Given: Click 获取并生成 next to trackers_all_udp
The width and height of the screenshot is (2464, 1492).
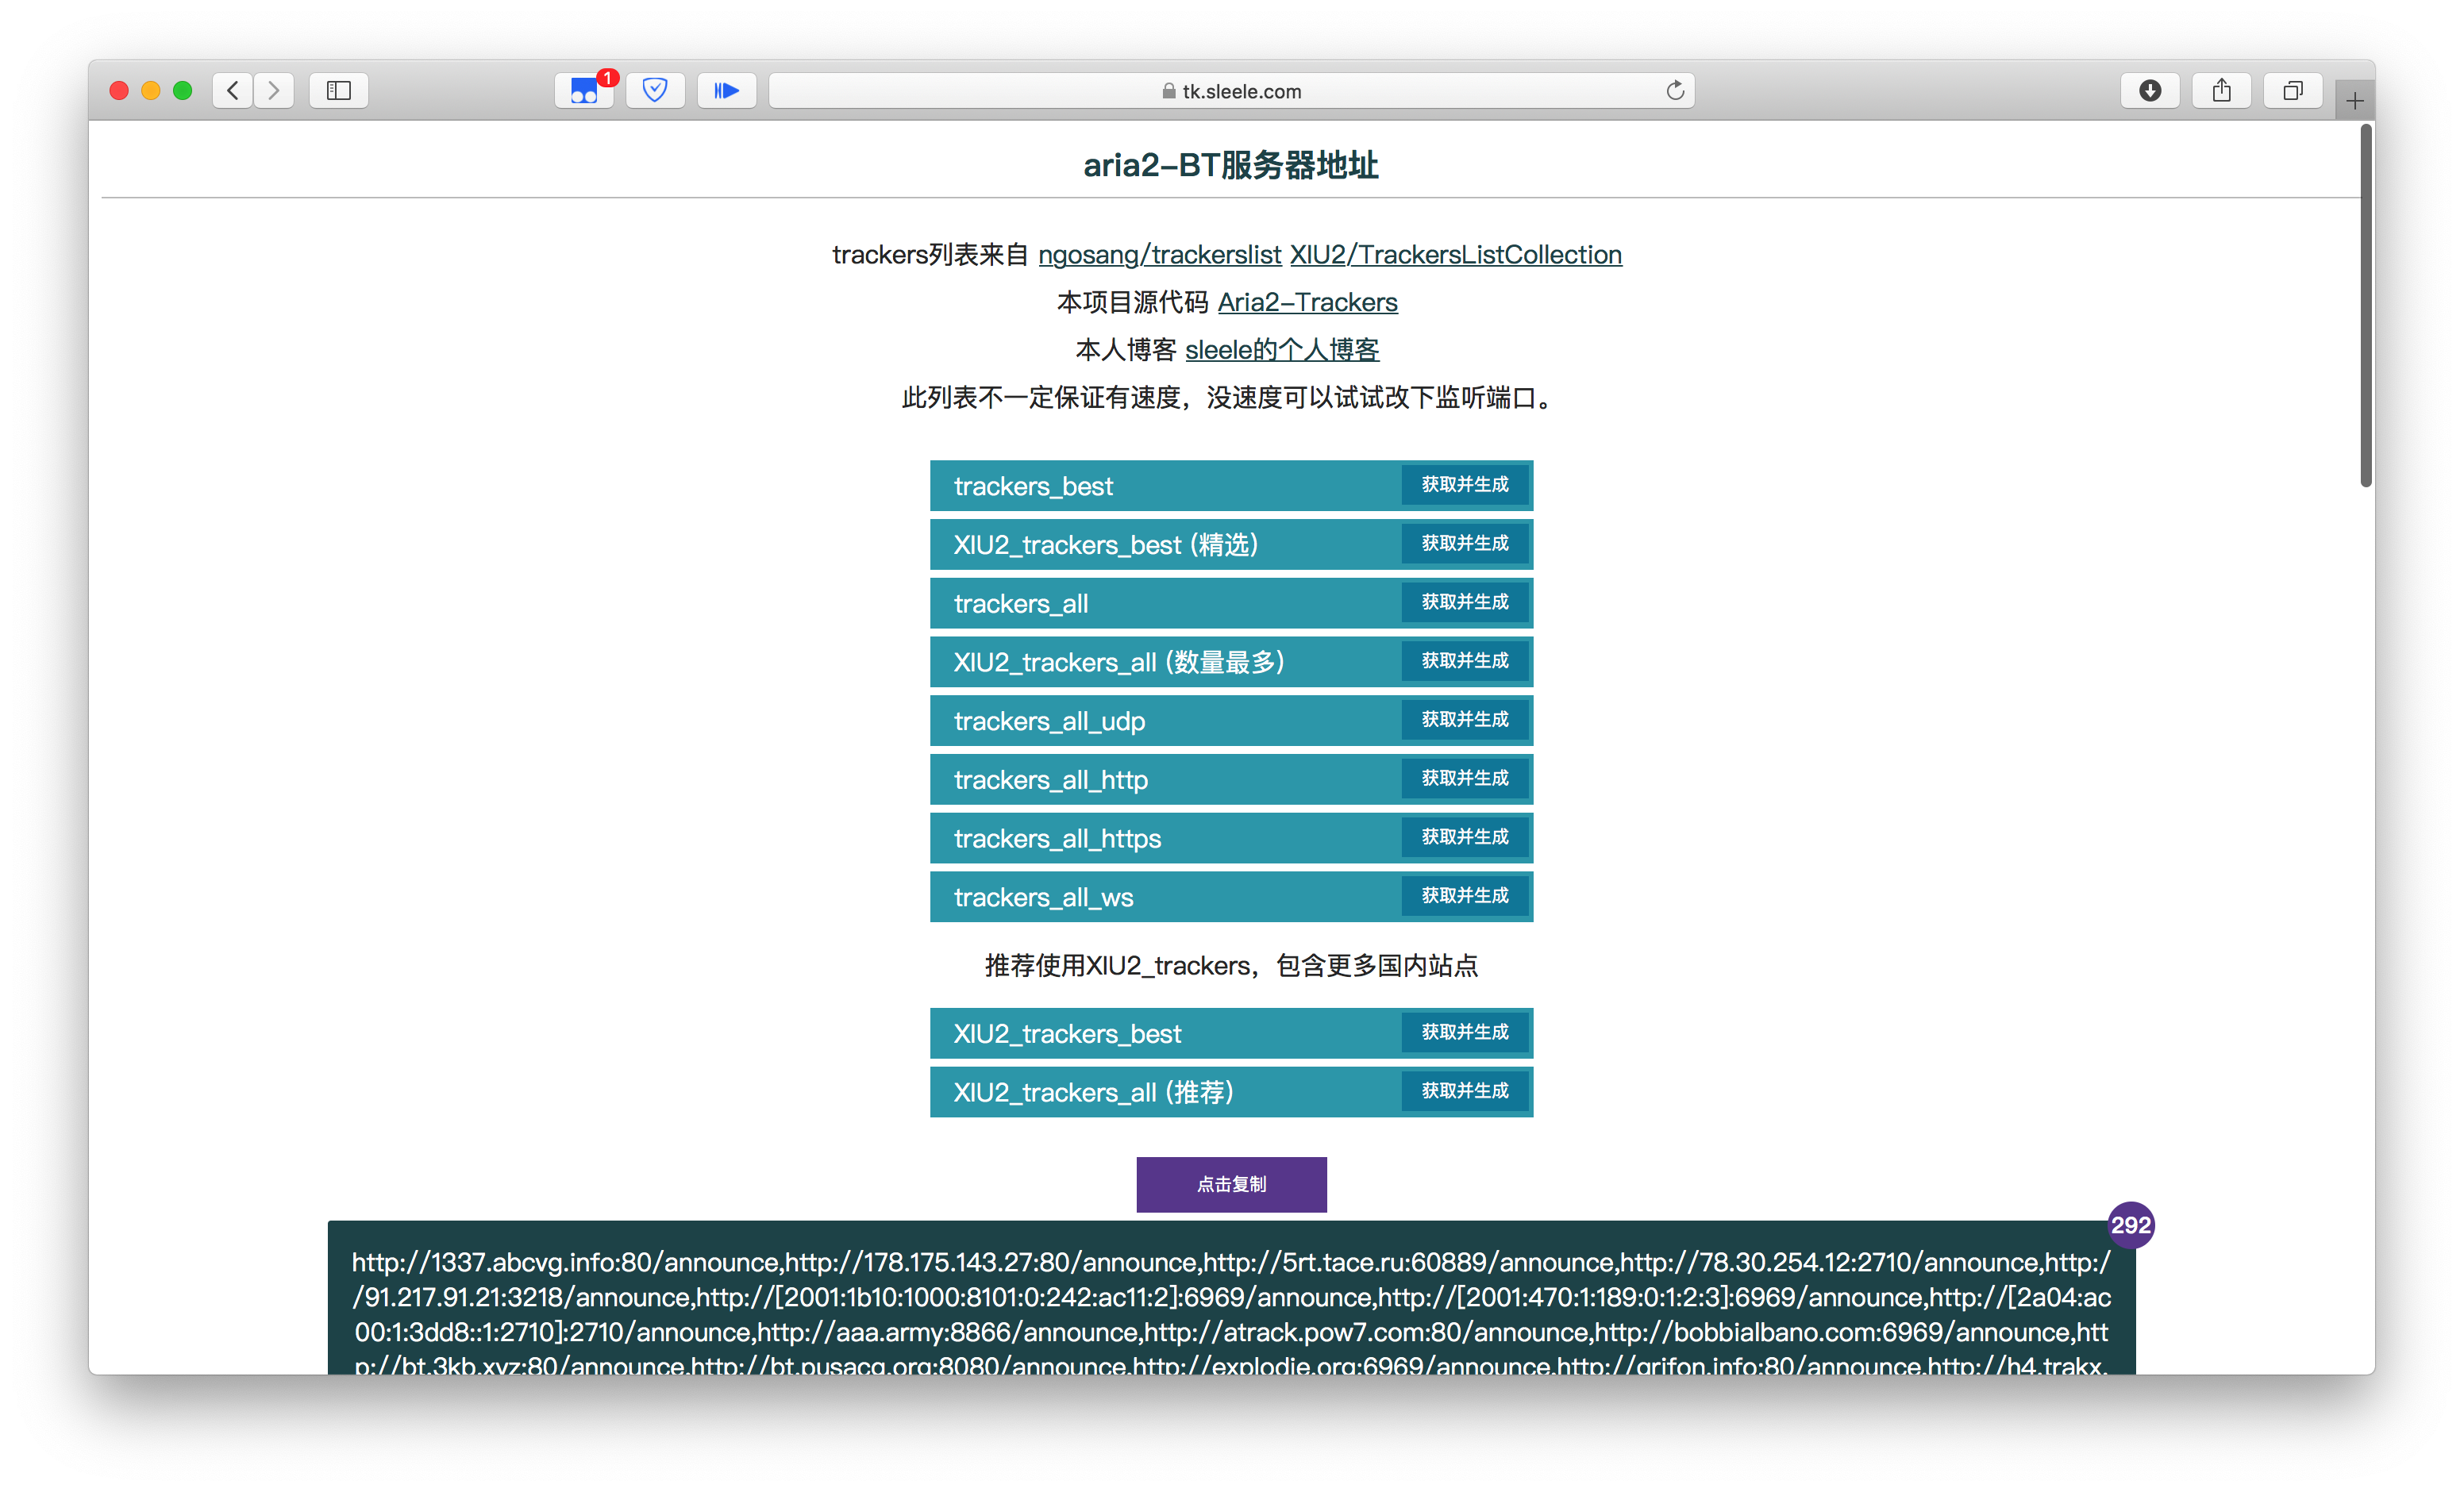Looking at the screenshot, I should (1465, 720).
